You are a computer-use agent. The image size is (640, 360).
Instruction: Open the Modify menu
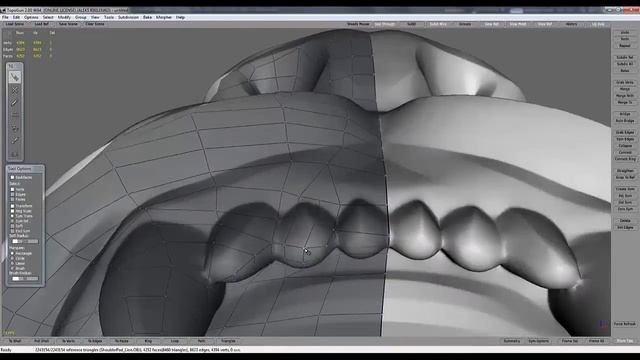coord(64,18)
